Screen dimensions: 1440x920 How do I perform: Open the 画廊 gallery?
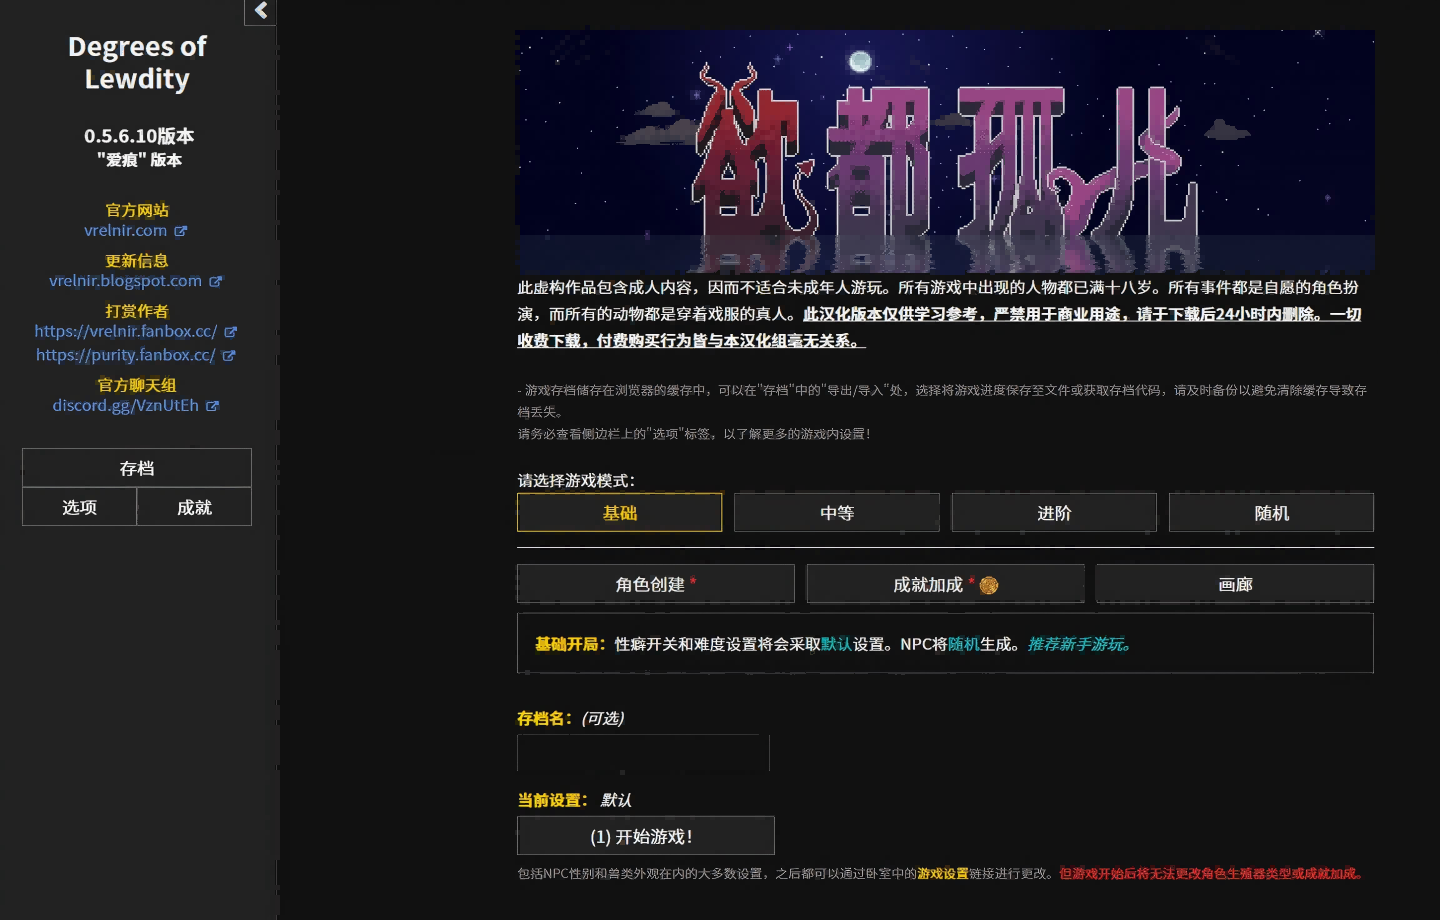[1234, 583]
